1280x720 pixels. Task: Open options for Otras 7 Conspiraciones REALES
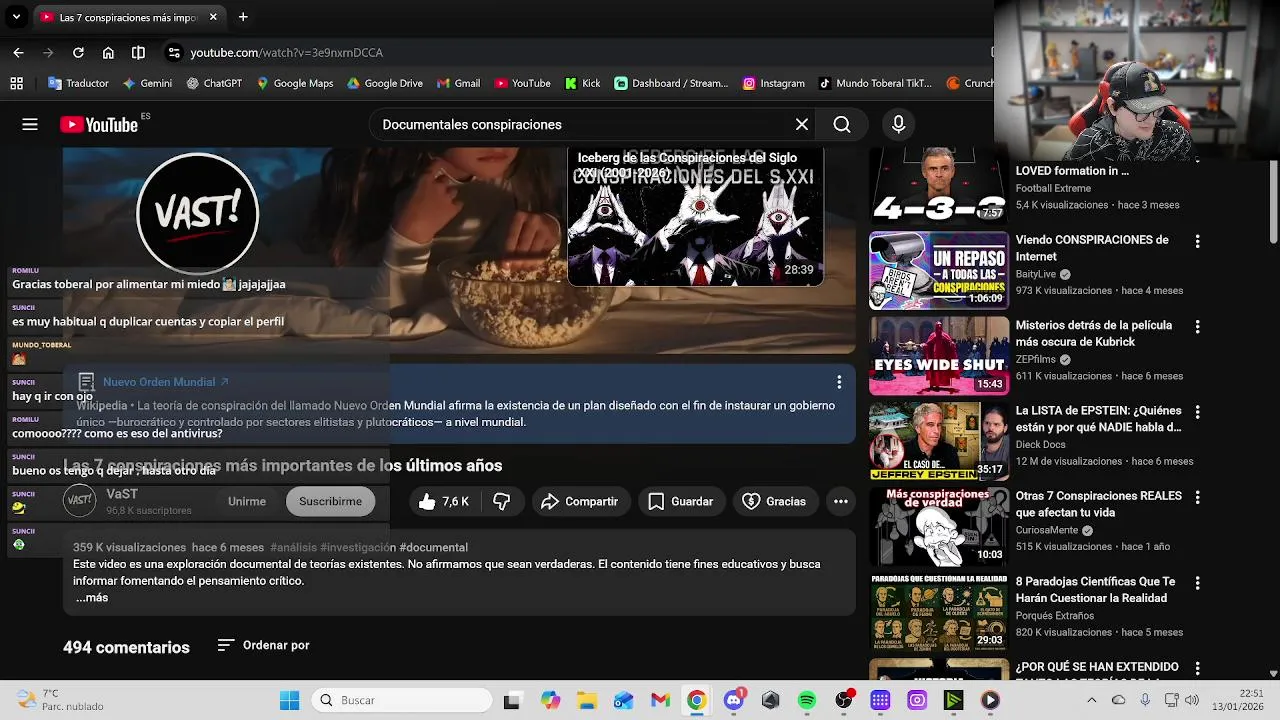click(1197, 497)
